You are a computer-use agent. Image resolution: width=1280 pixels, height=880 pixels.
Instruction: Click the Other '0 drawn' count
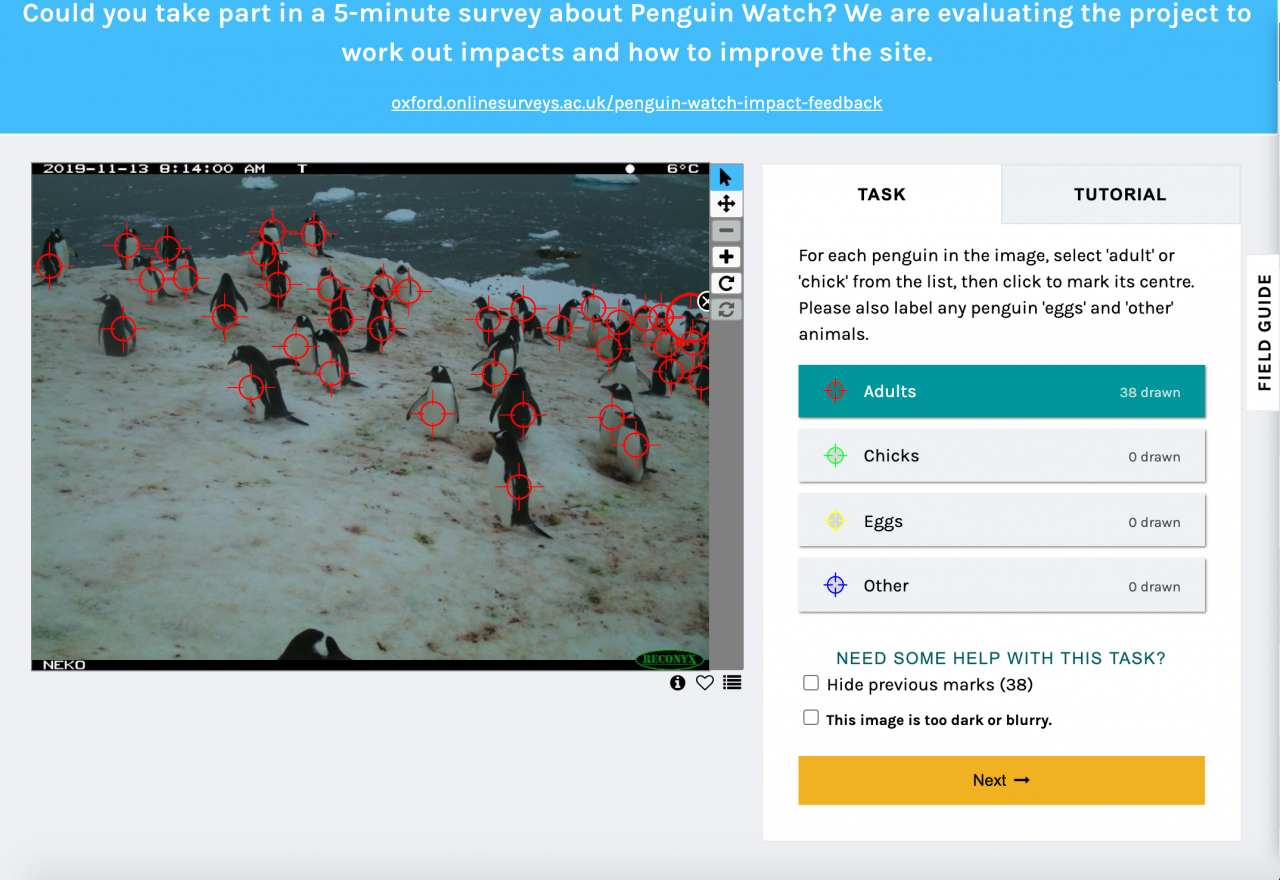tap(1154, 587)
